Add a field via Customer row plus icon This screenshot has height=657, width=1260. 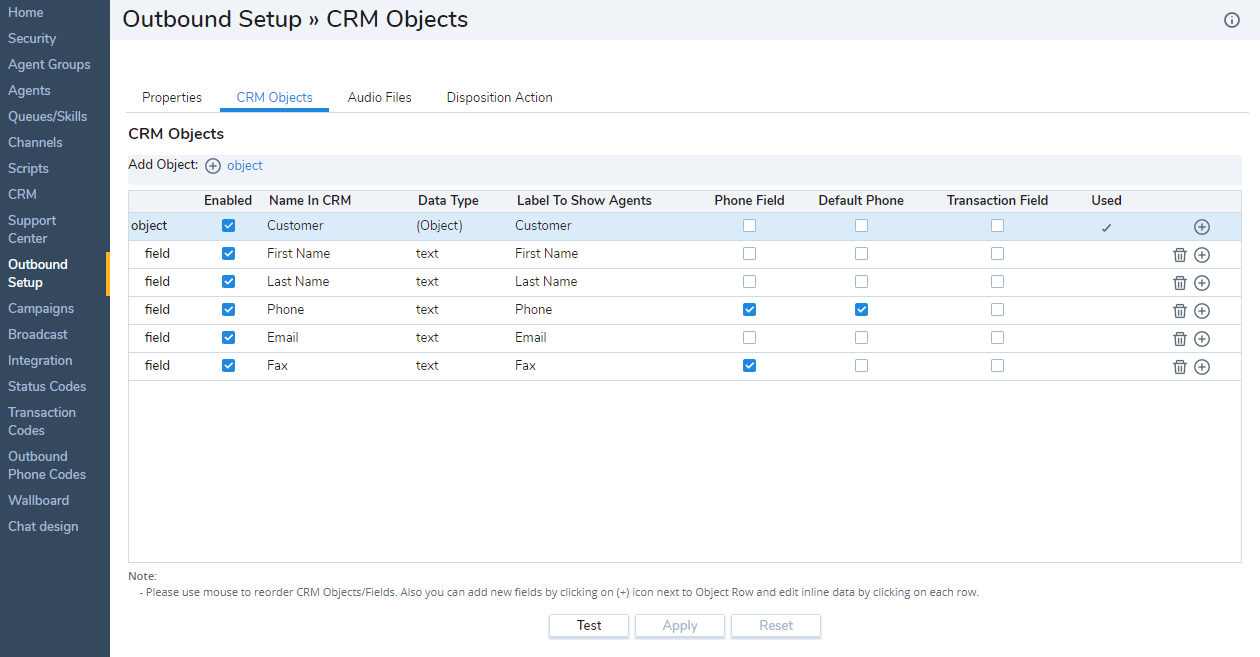coord(1202,227)
